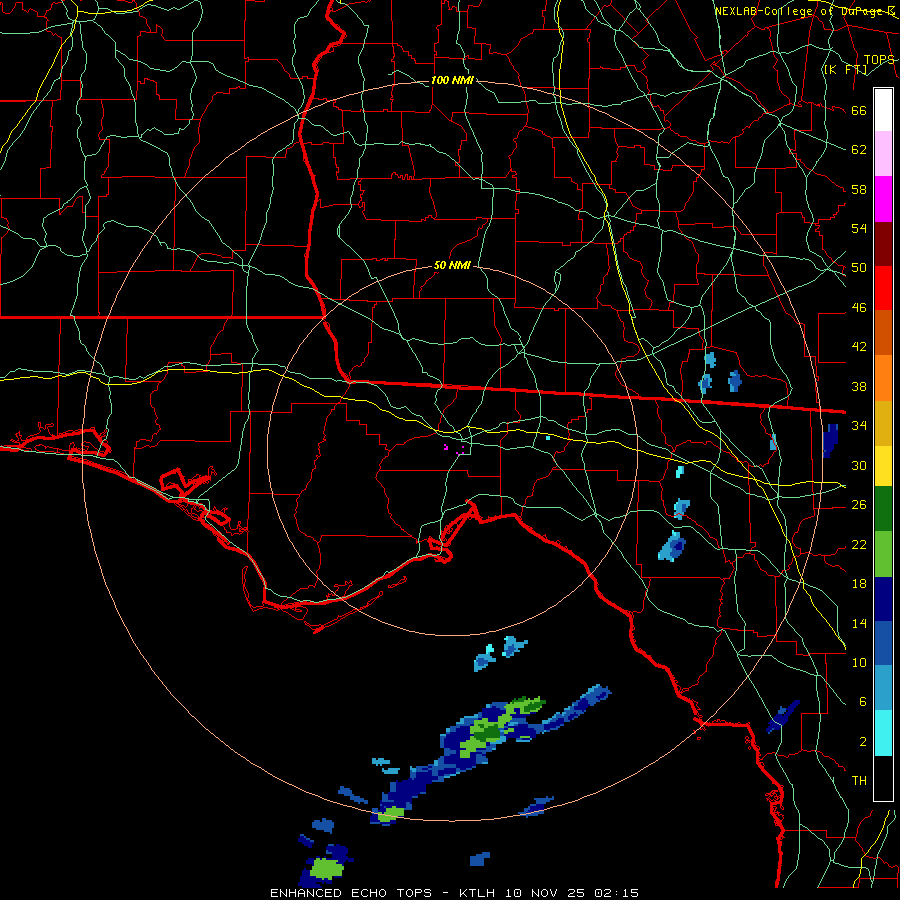This screenshot has width=900, height=900.
Task: Select the cyan legend swatch
Action: point(883,733)
